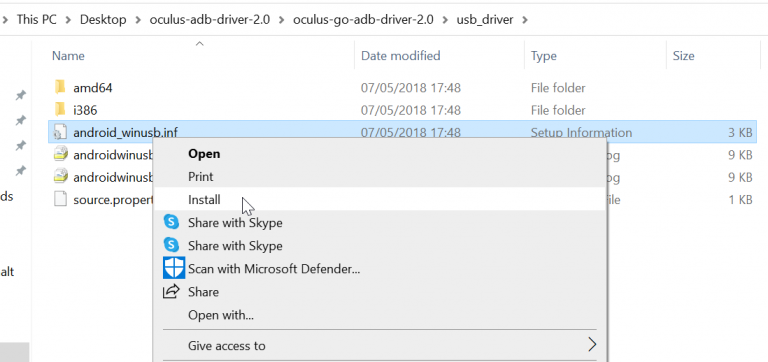The image size is (768, 362).
Task: Sort by the Date modified column
Action: click(x=401, y=56)
